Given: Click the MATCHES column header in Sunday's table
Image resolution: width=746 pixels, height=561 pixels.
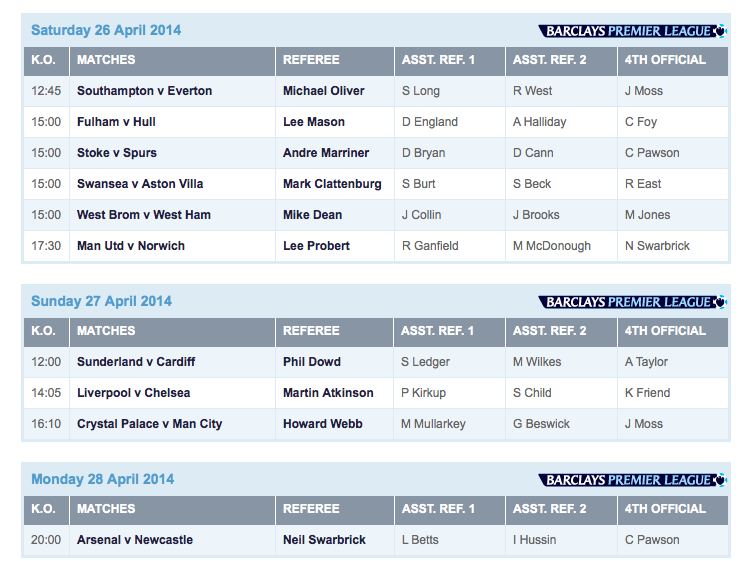Looking at the screenshot, I should [x=106, y=331].
